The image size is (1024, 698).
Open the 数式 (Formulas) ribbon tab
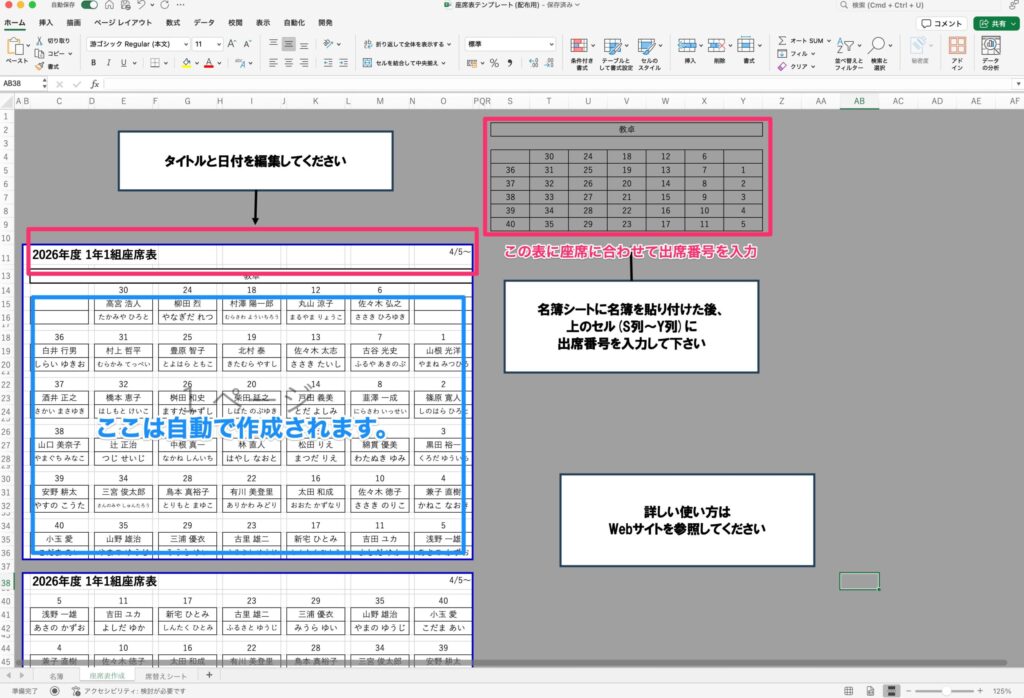[x=173, y=21]
